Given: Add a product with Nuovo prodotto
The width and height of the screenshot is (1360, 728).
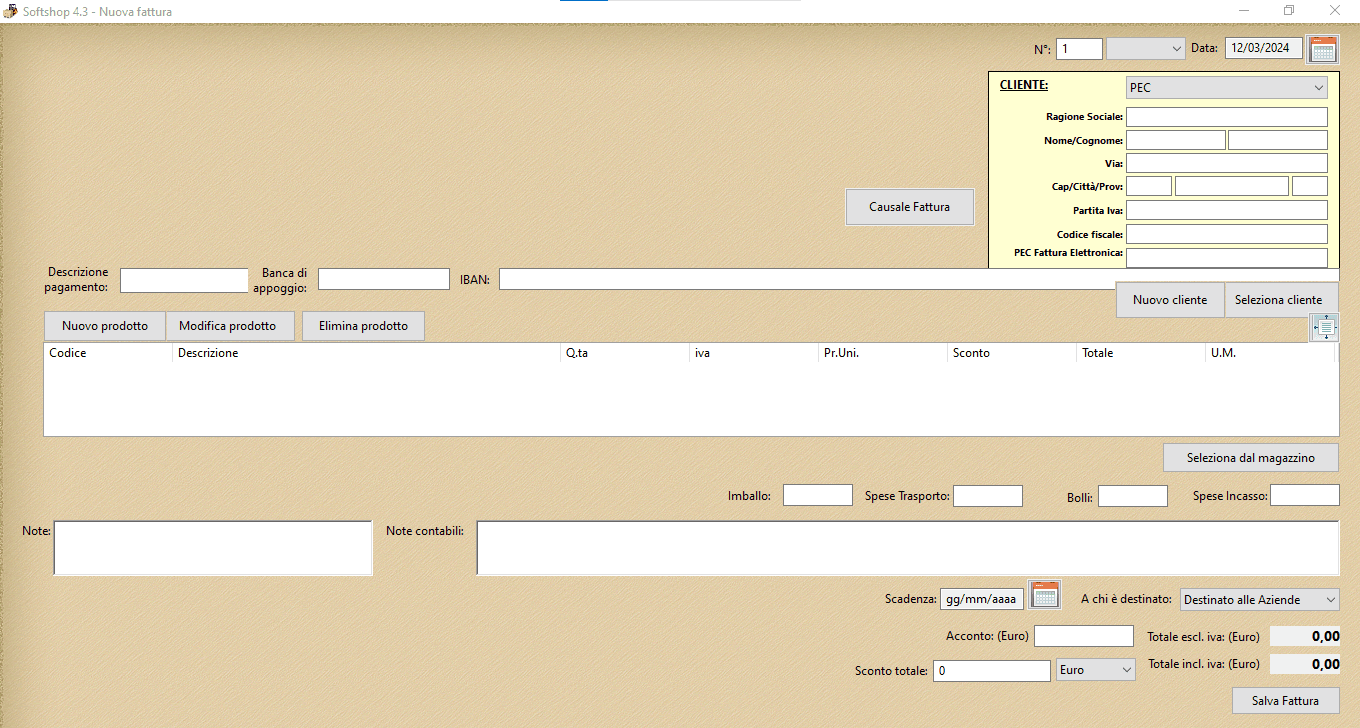Looking at the screenshot, I should 105,326.
